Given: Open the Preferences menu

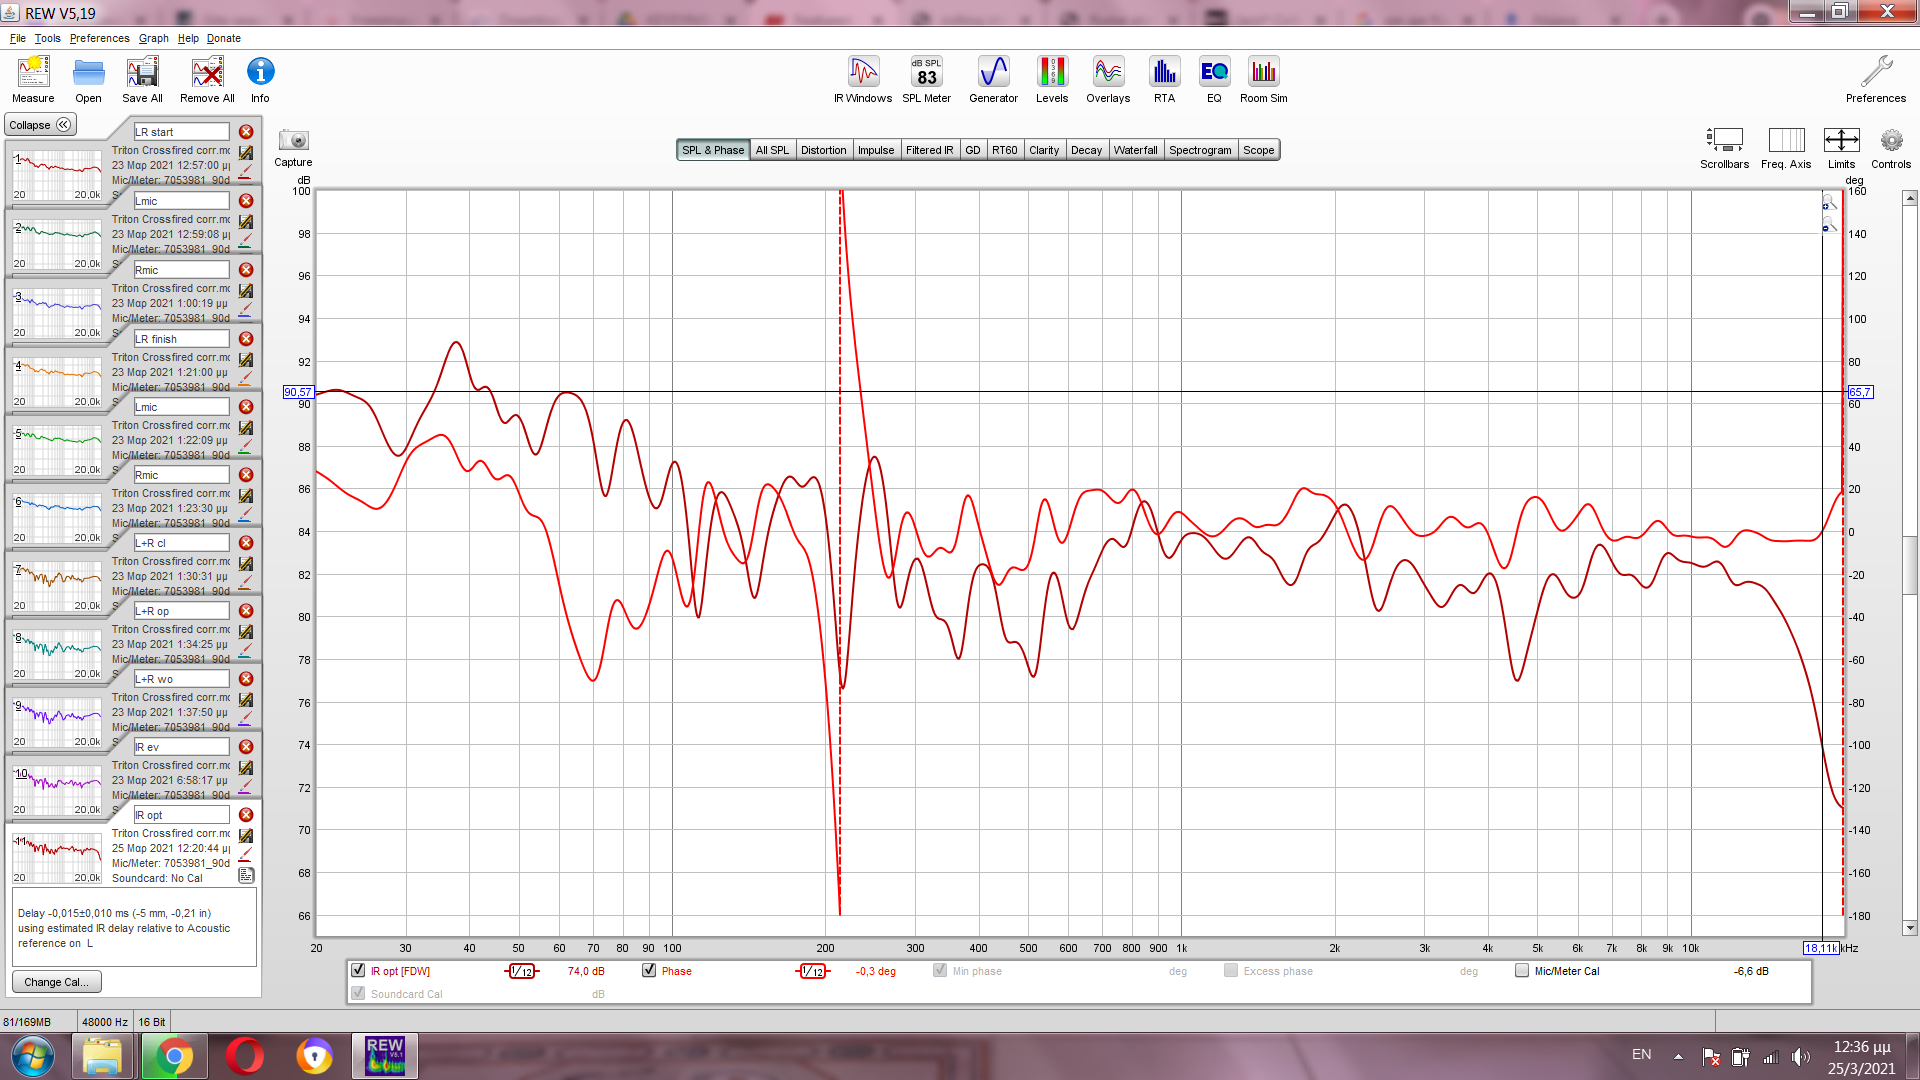Looking at the screenshot, I should coord(99,38).
